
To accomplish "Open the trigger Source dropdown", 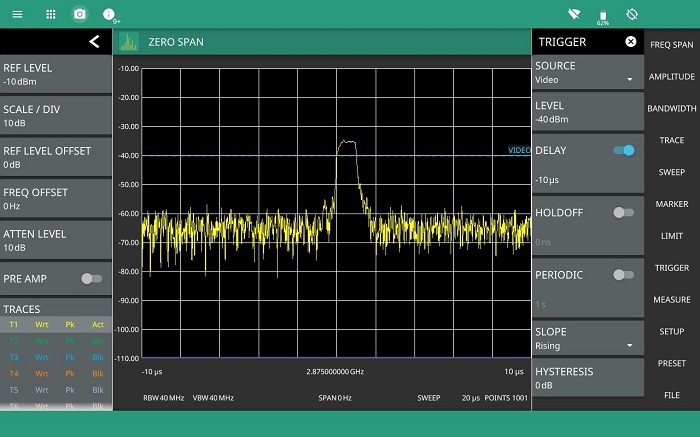I will tap(588, 72).
